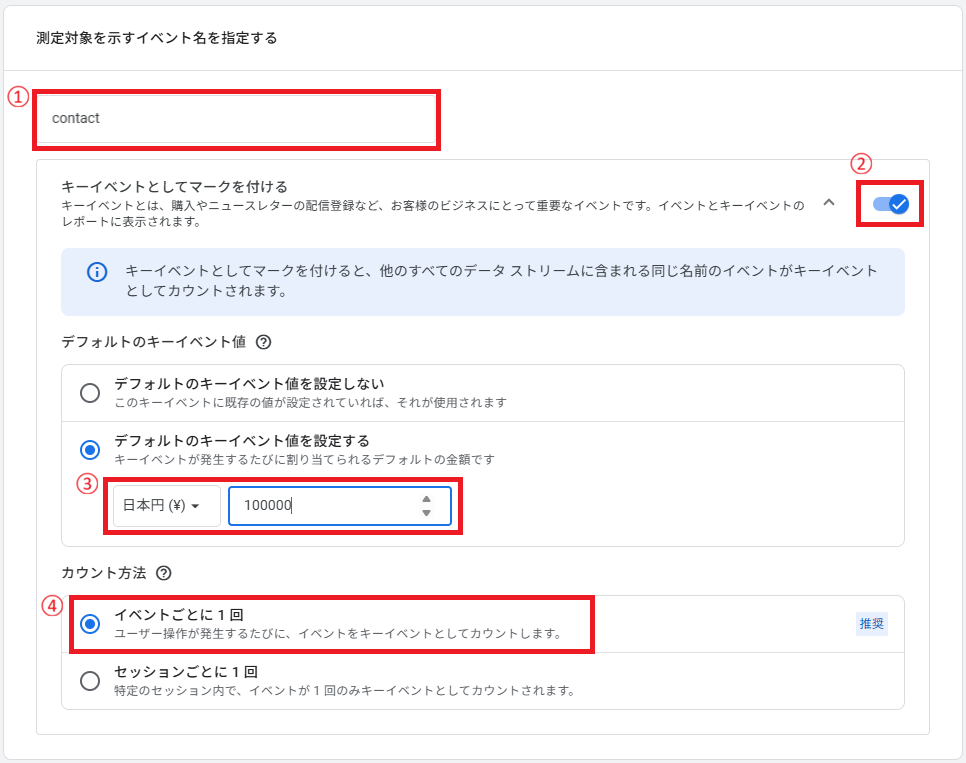Click the 推奨 recommended badge
Image resolution: width=966 pixels, height=763 pixels.
coord(871,624)
